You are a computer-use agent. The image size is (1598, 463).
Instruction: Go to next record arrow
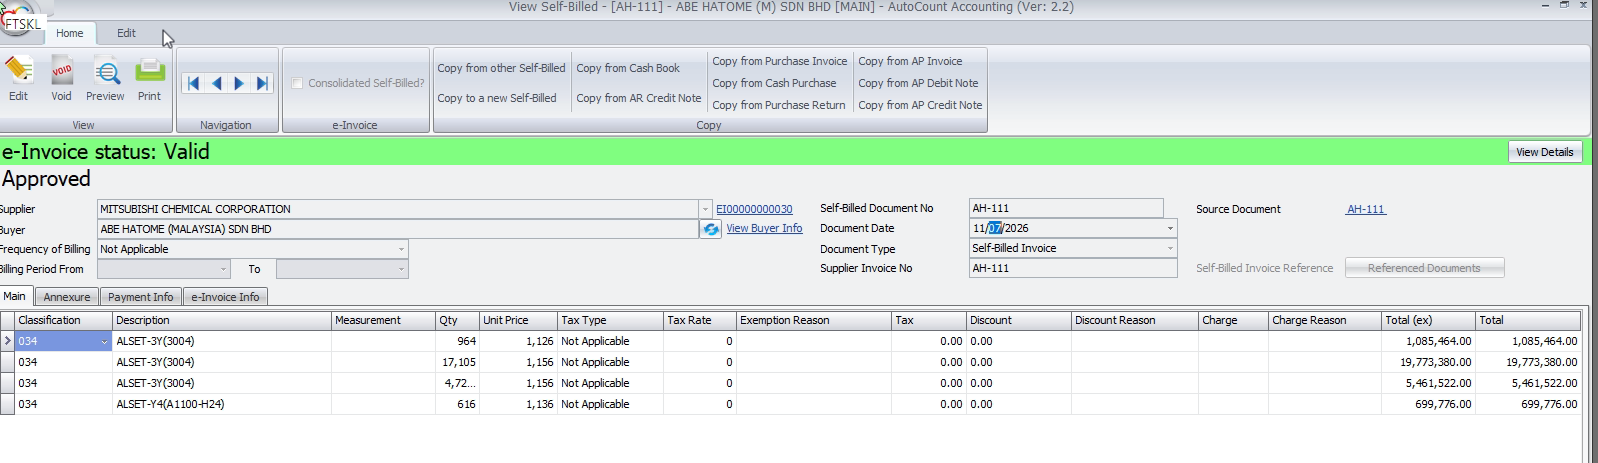pyautogui.click(x=239, y=83)
